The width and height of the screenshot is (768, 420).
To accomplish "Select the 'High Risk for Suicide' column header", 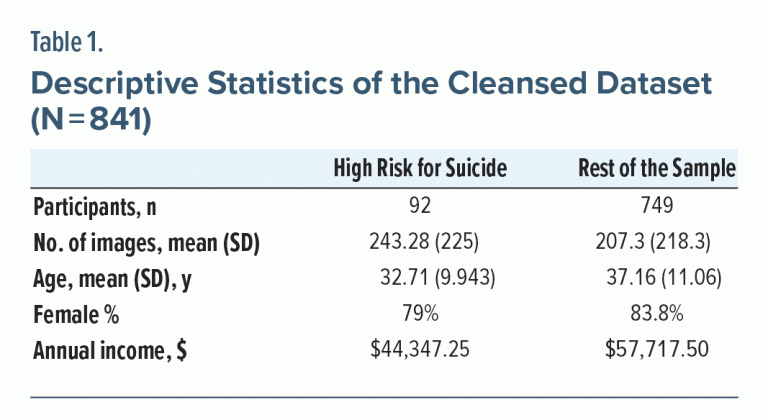I will tap(420, 170).
